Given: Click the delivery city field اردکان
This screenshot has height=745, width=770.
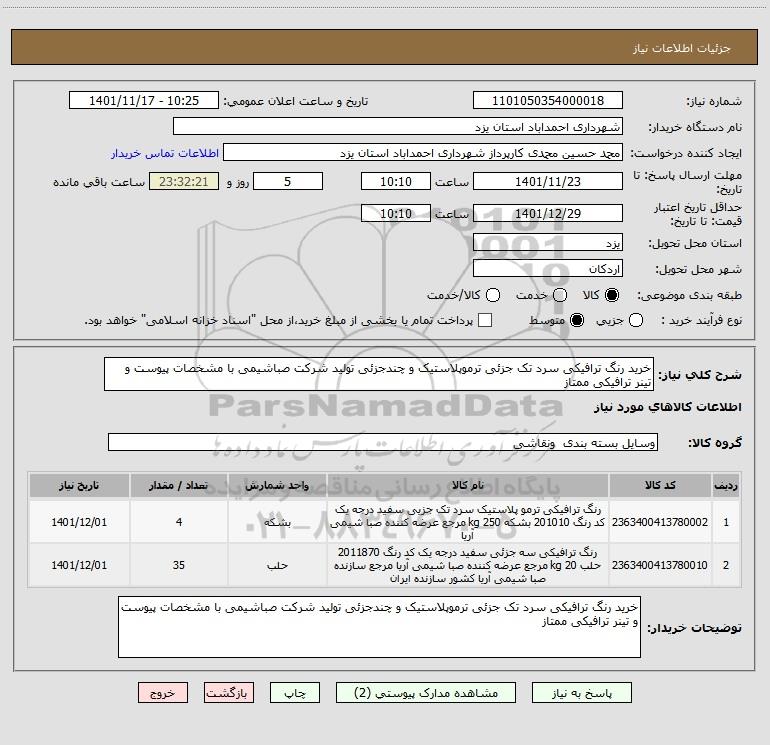Looking at the screenshot, I should coord(548,269).
